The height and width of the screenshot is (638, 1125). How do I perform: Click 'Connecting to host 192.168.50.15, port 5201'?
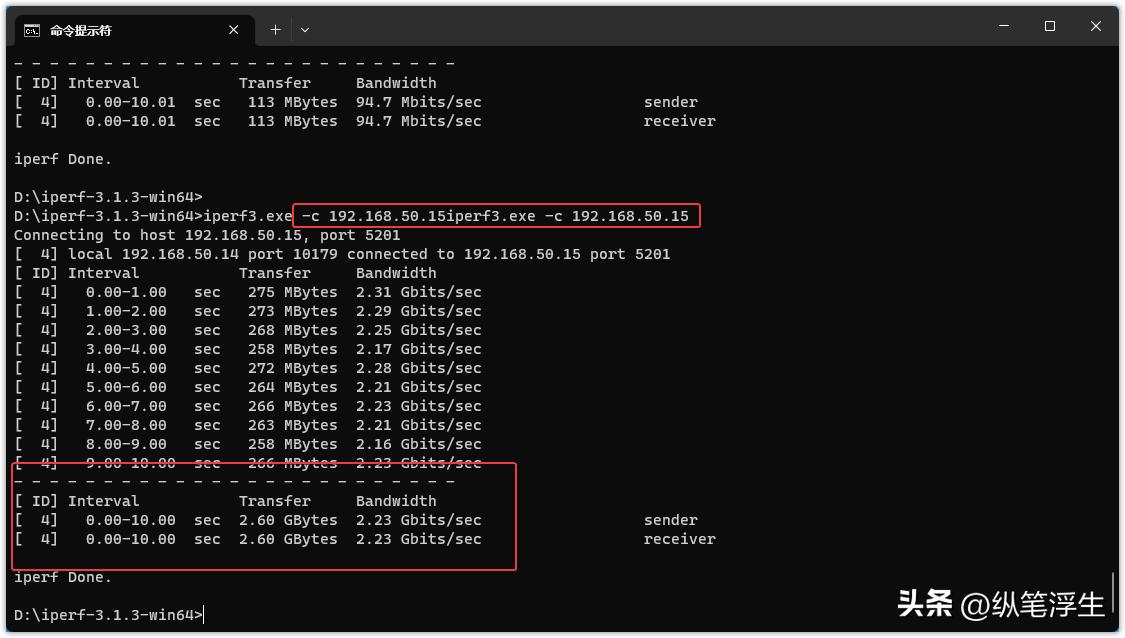pyautogui.click(x=207, y=235)
